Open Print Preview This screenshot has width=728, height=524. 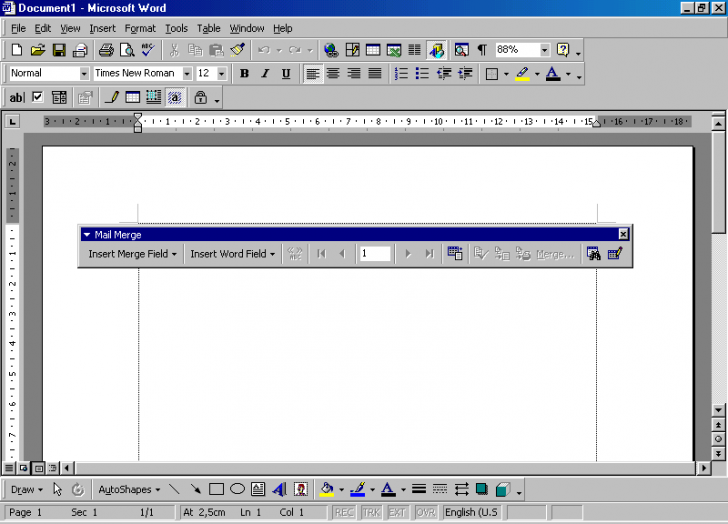coord(127,50)
